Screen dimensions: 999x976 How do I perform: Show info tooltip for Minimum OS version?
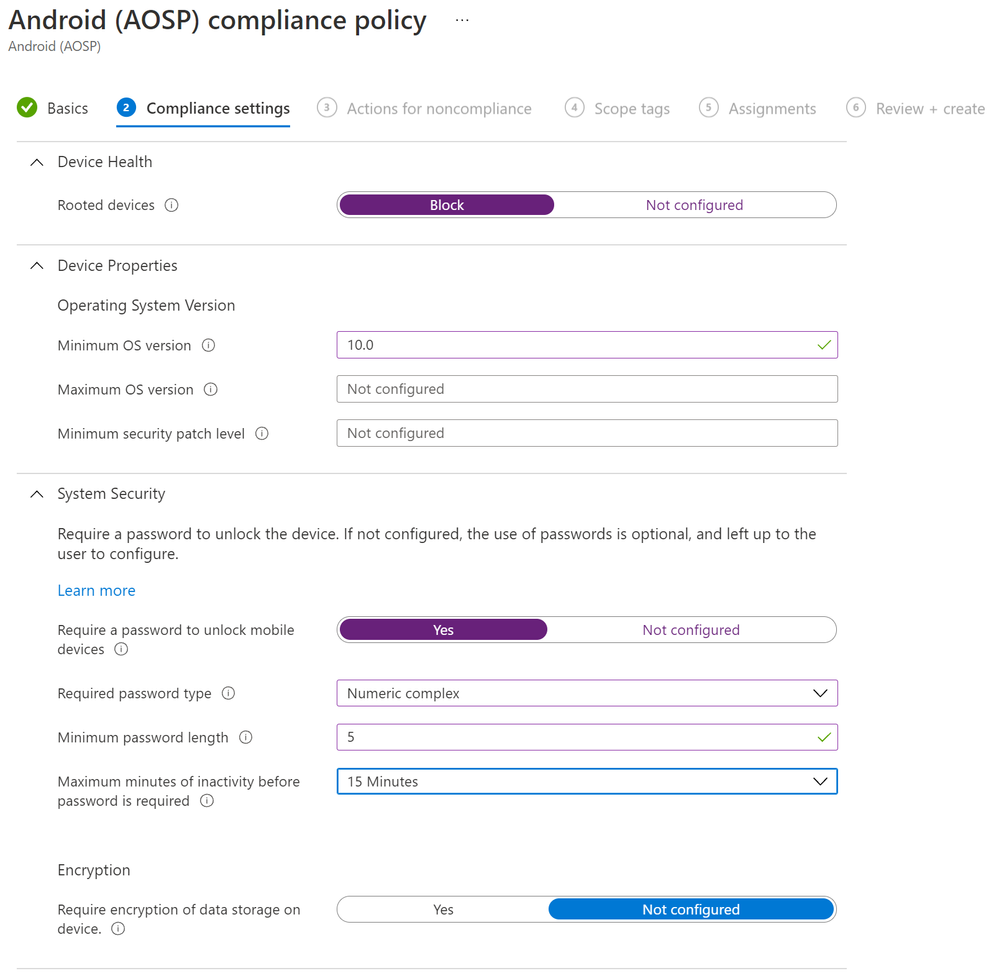pyautogui.click(x=208, y=345)
